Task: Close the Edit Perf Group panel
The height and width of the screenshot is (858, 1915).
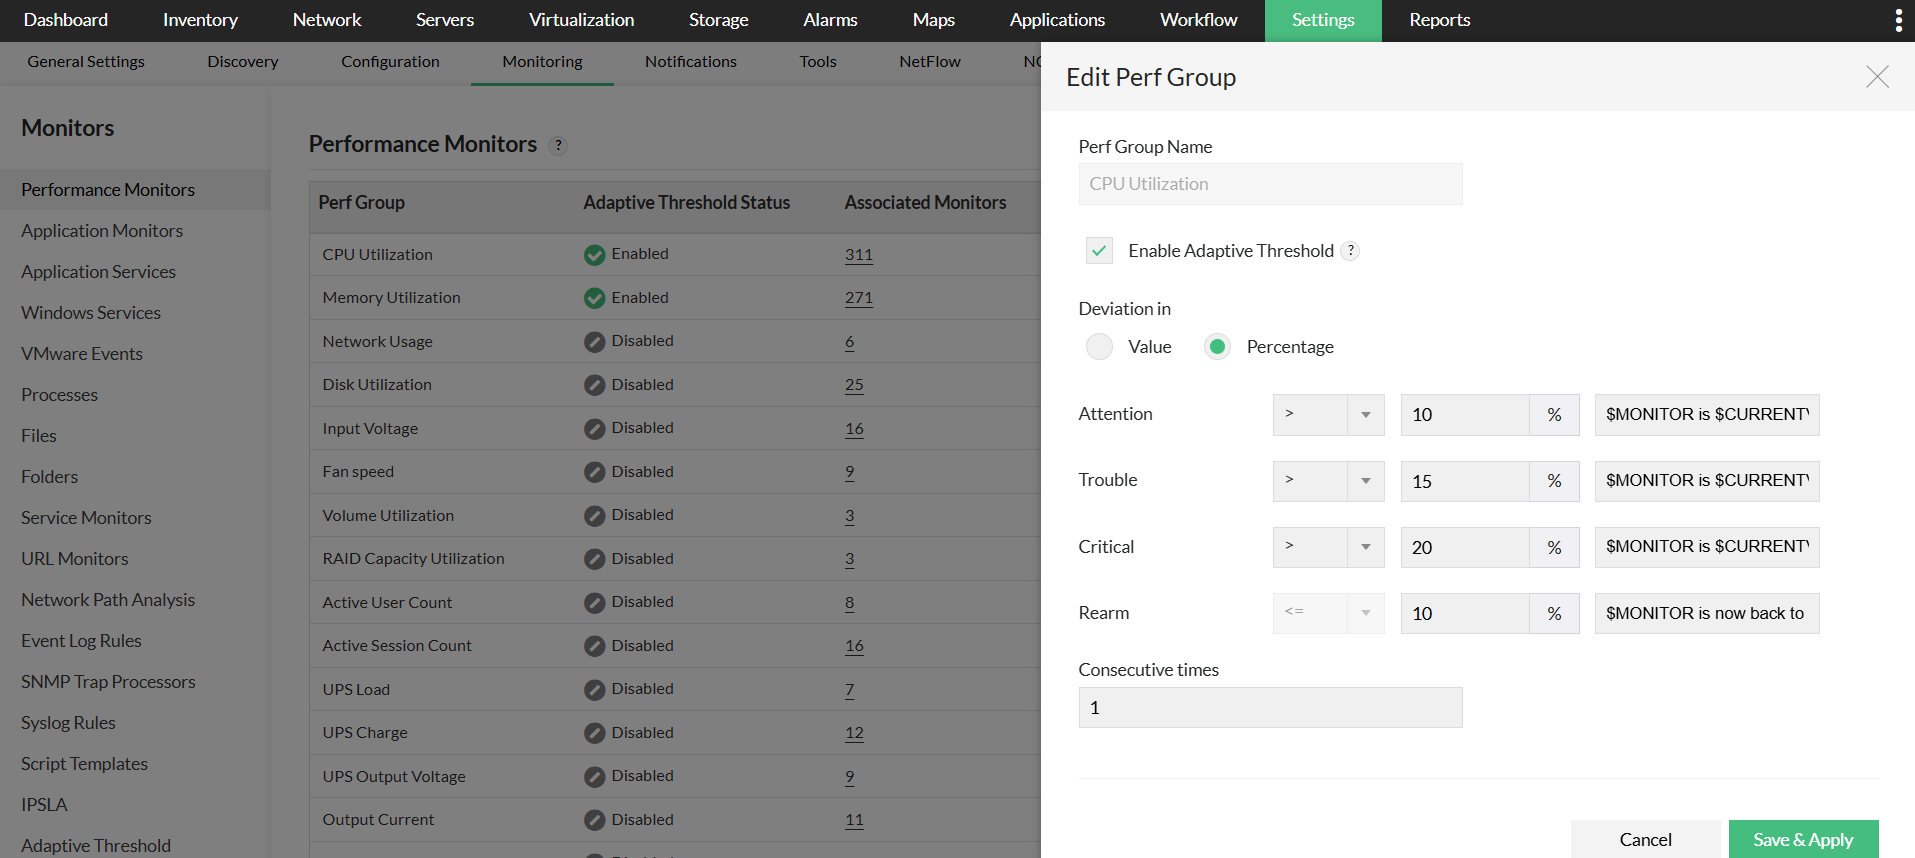Action: [1877, 77]
